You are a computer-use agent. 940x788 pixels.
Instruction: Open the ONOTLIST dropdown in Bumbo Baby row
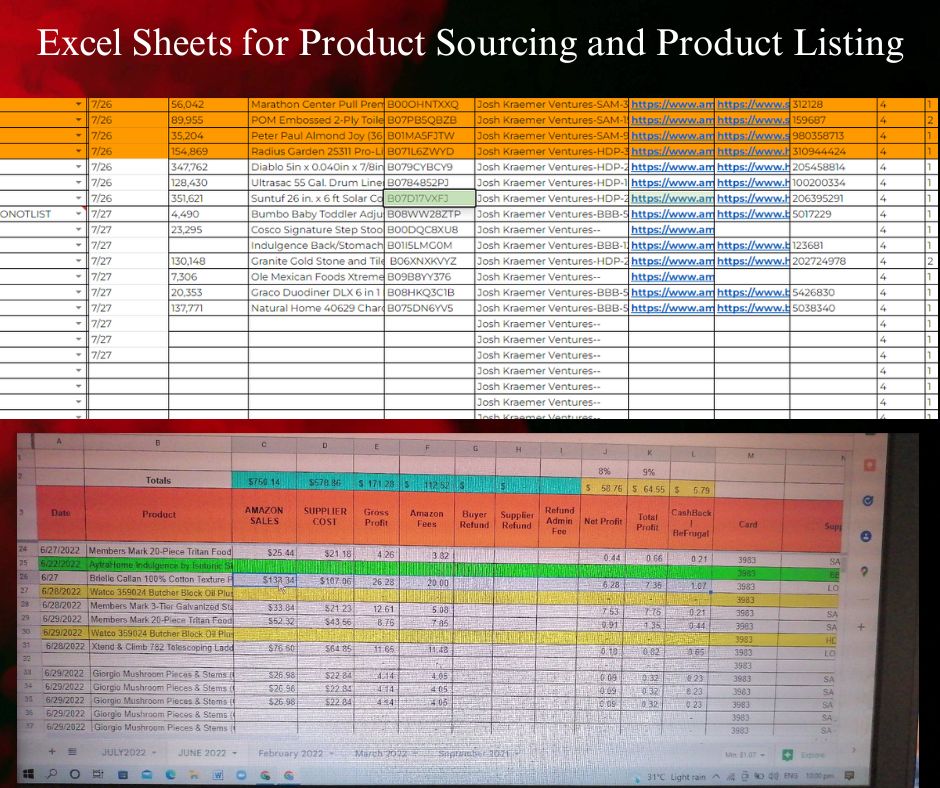pyautogui.click(x=79, y=213)
